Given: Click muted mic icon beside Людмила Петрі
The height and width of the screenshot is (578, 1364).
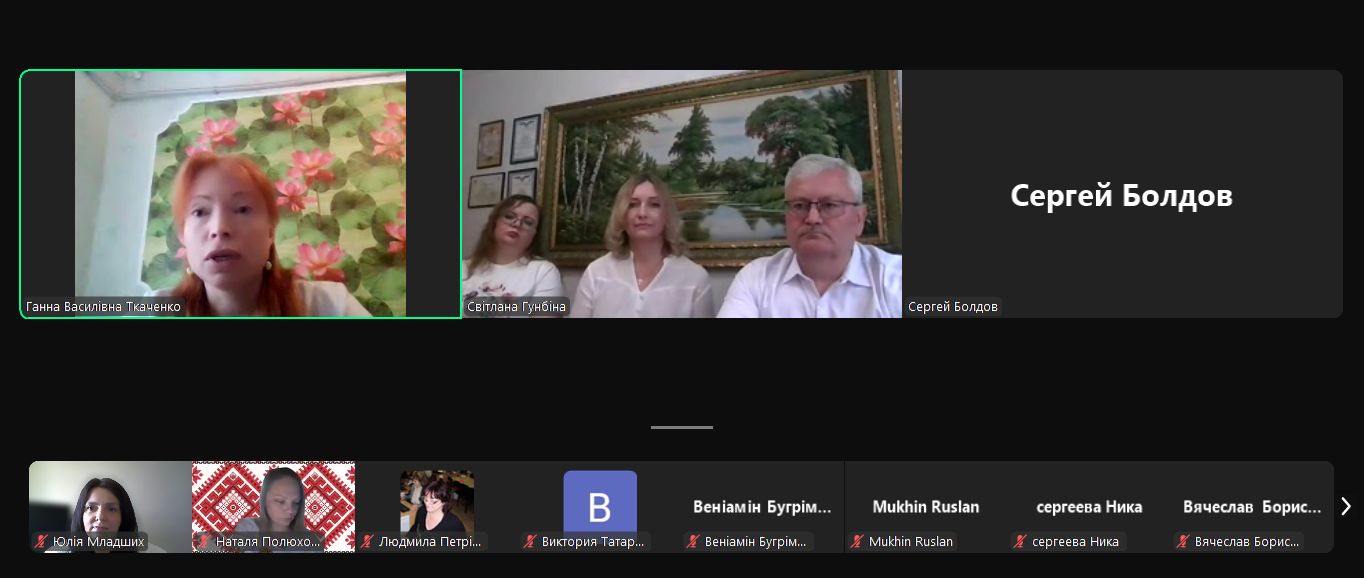Looking at the screenshot, I should [368, 542].
